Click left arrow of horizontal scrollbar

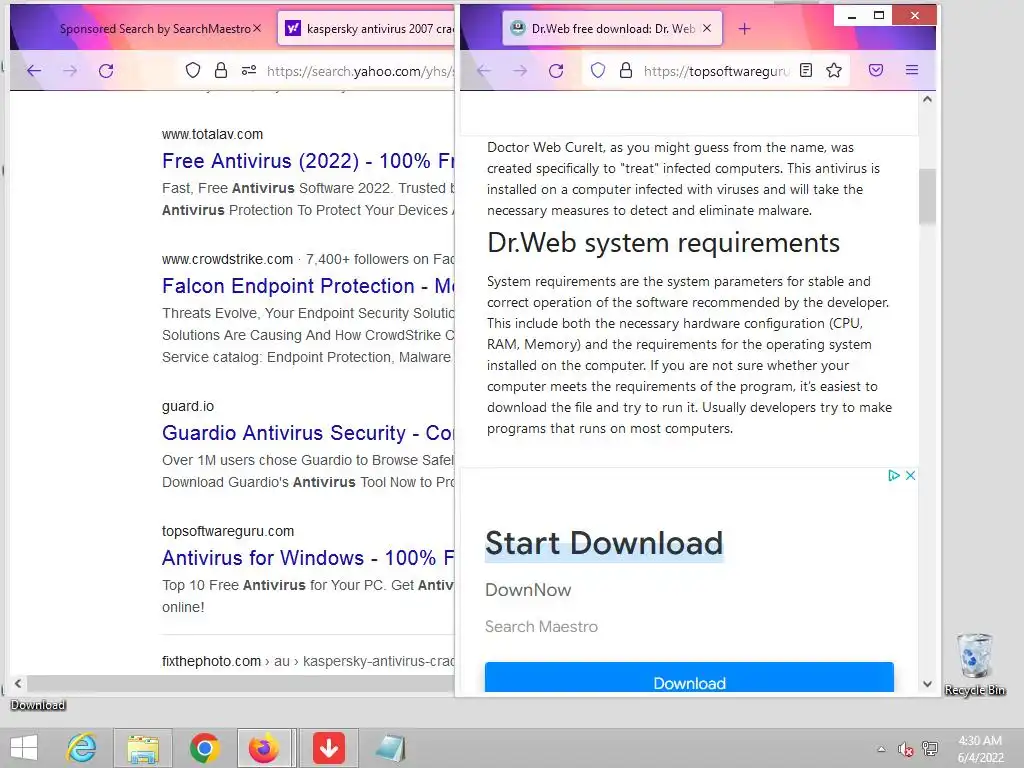(x=18, y=683)
